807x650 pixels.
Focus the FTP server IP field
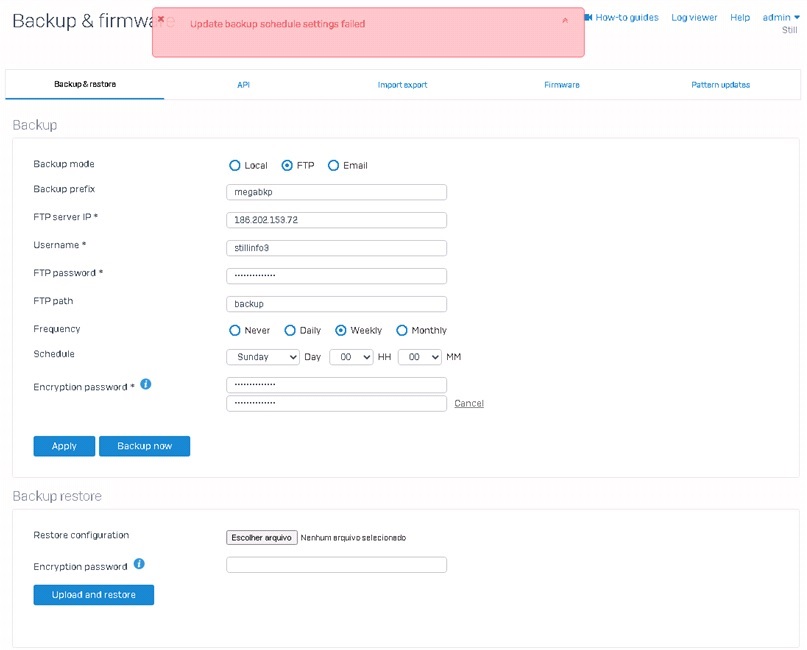pyautogui.click(x=337, y=220)
